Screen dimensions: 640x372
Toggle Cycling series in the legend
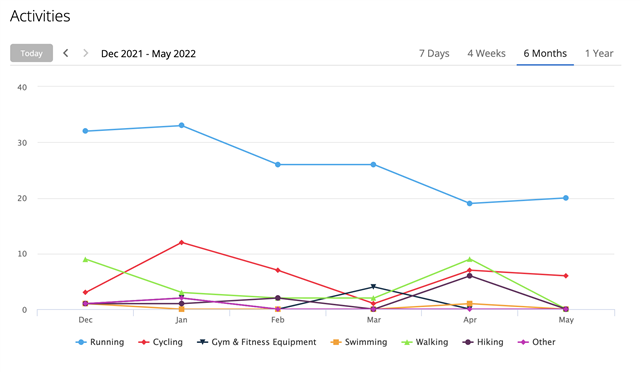(160, 342)
